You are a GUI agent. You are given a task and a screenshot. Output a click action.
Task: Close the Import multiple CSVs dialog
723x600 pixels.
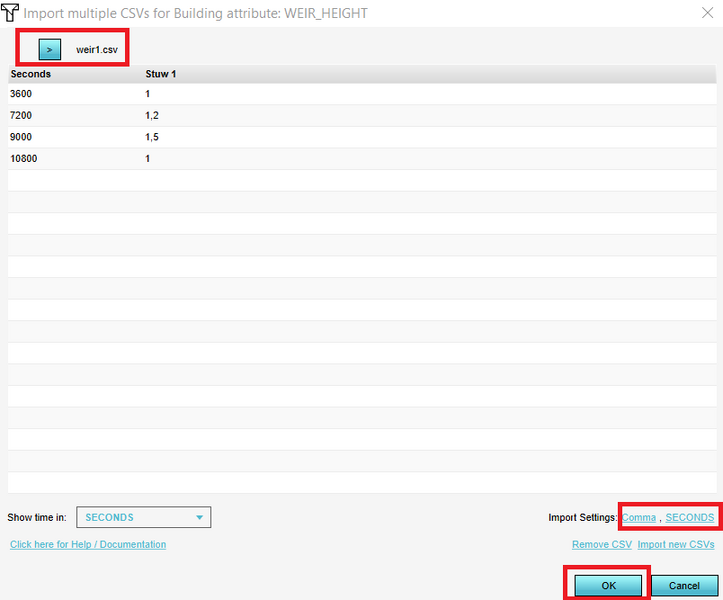click(x=707, y=13)
